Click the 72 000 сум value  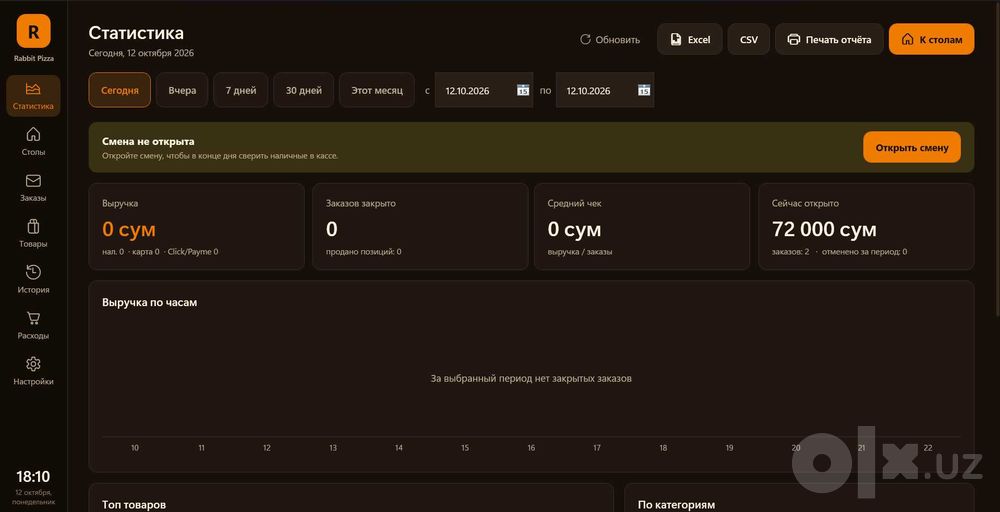824,229
